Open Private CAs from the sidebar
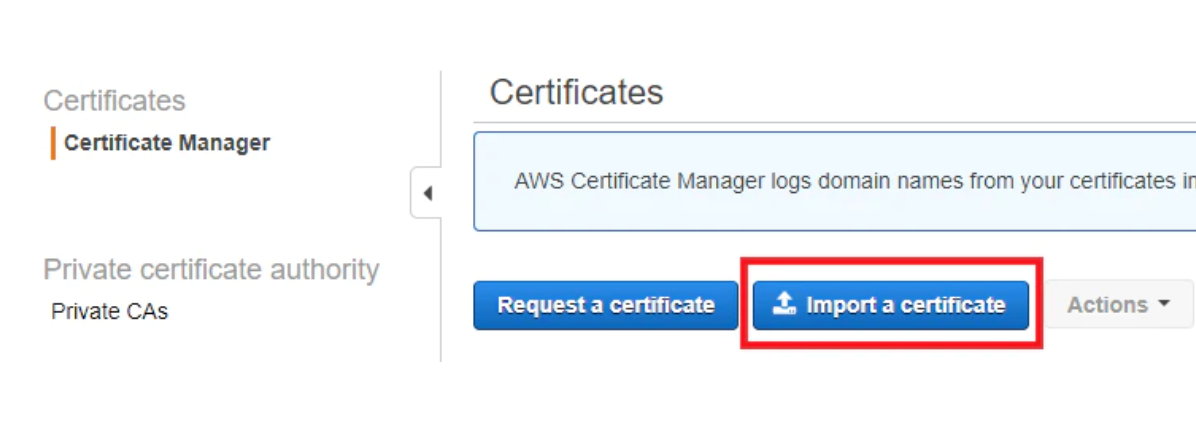Viewport: 1196px width, 424px height. pos(109,311)
